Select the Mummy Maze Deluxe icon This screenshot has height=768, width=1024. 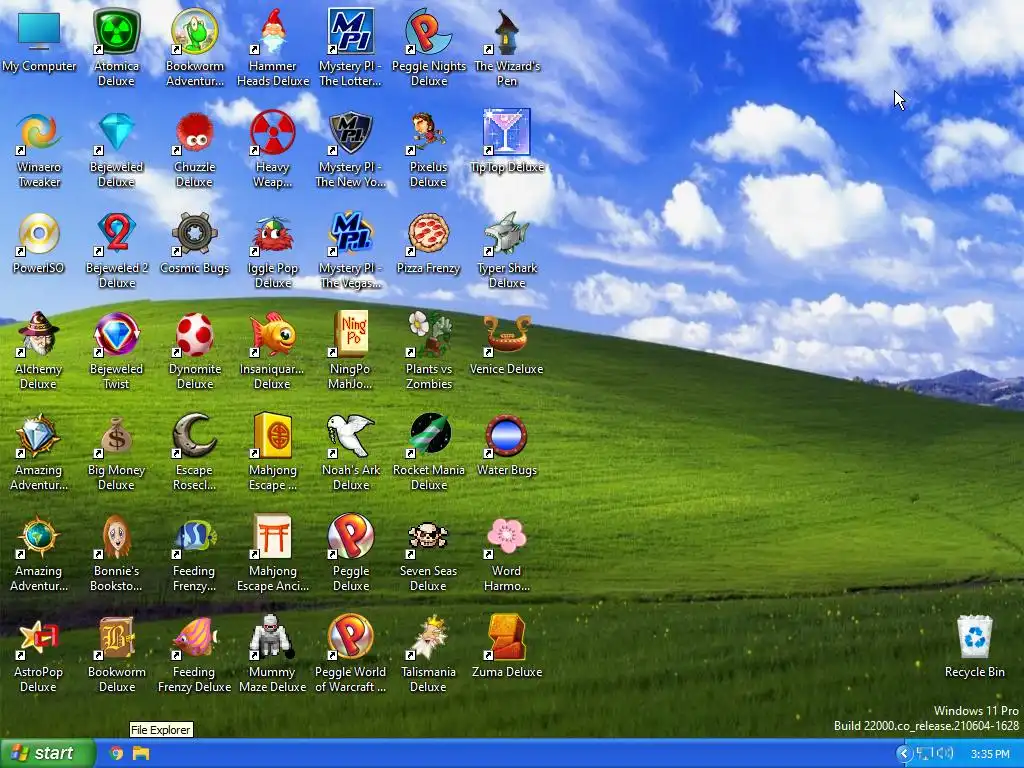(273, 637)
